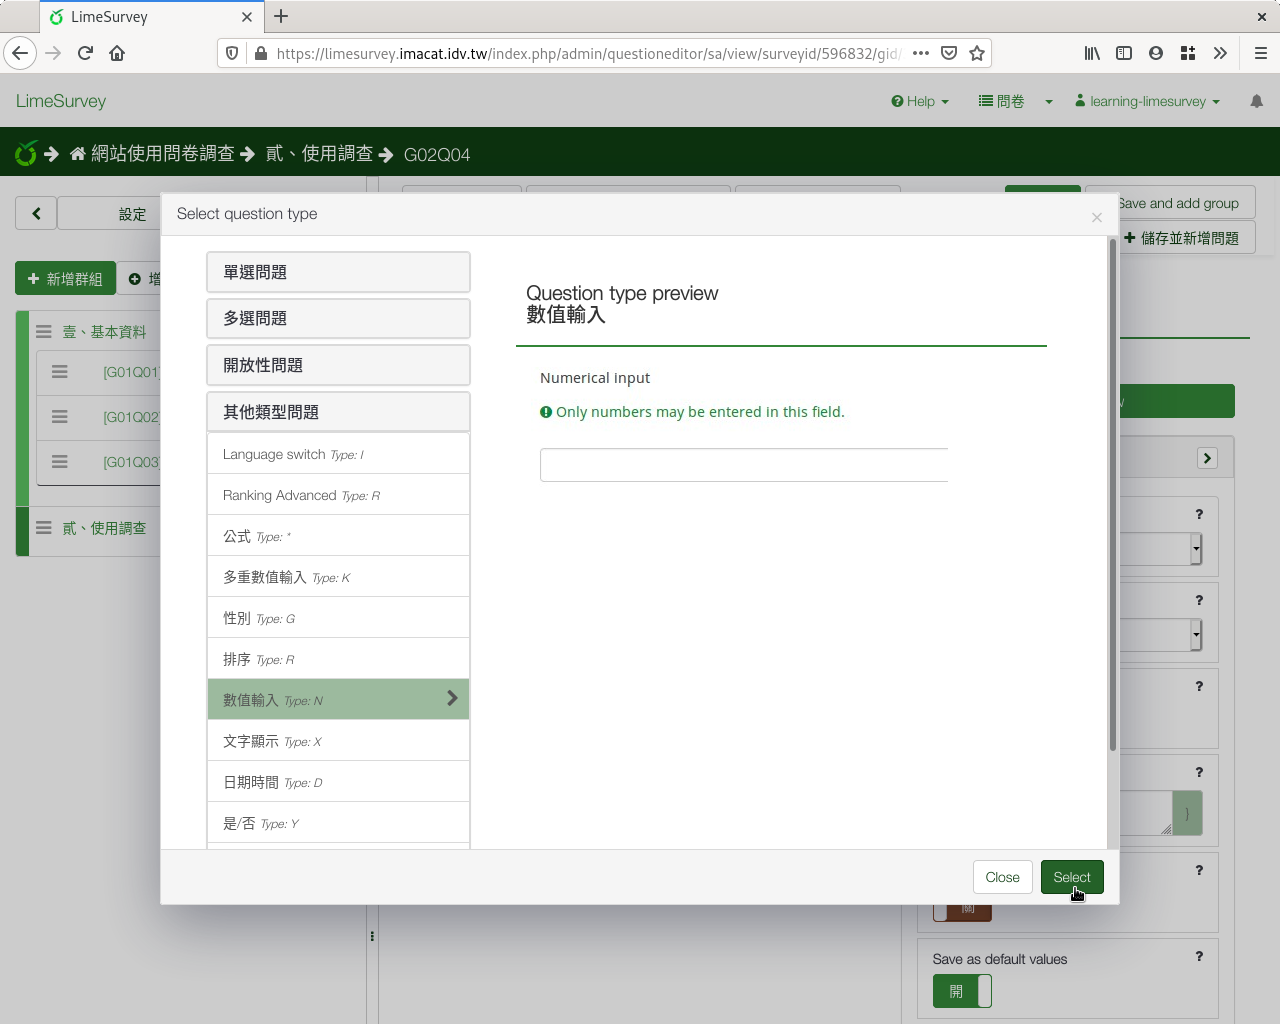This screenshot has width=1280, height=1024.
Task: Click LimeSurvey logo icon in breadcrumb
Action: pyautogui.click(x=26, y=153)
